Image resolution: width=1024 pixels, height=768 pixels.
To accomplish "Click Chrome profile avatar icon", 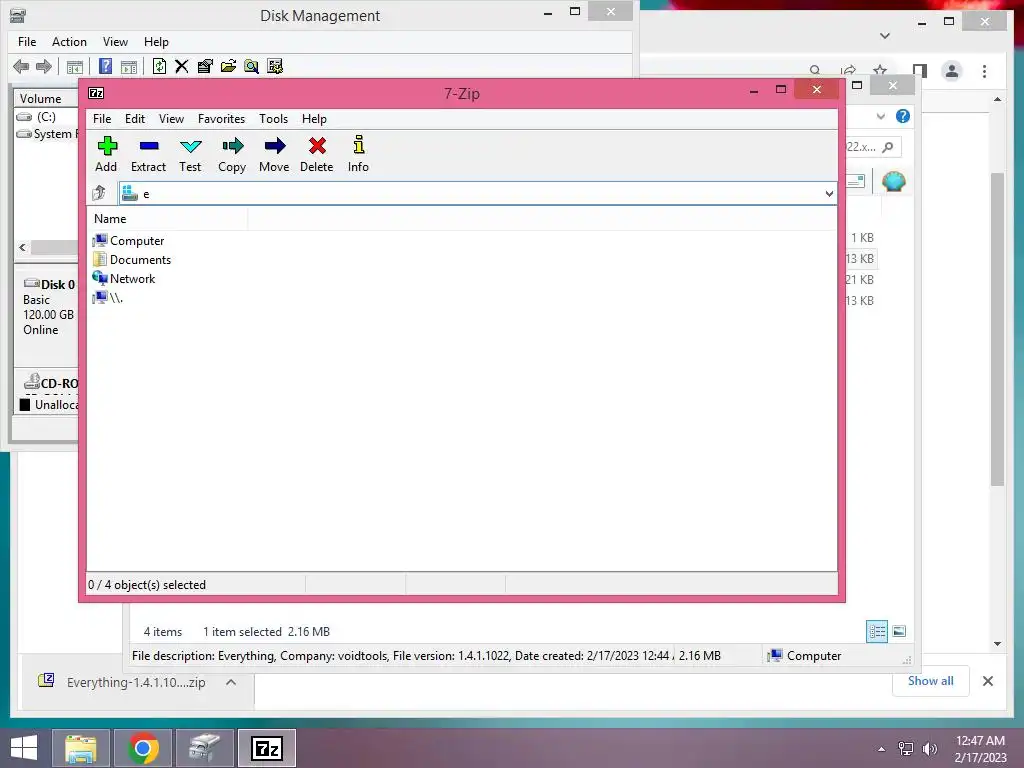I will pyautogui.click(x=952, y=71).
